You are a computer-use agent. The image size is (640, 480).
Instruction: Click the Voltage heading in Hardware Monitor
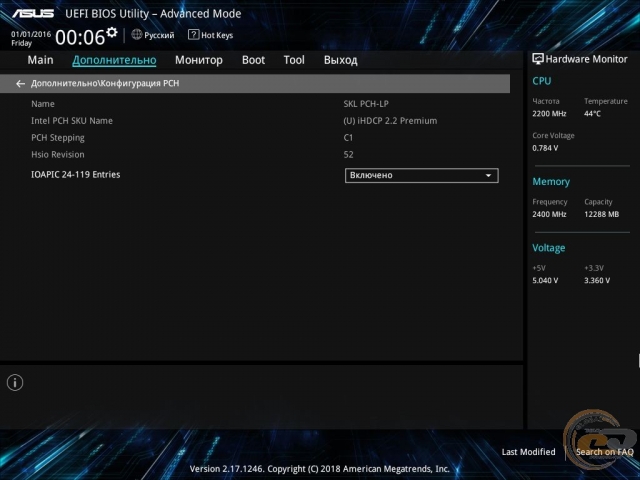[549, 248]
